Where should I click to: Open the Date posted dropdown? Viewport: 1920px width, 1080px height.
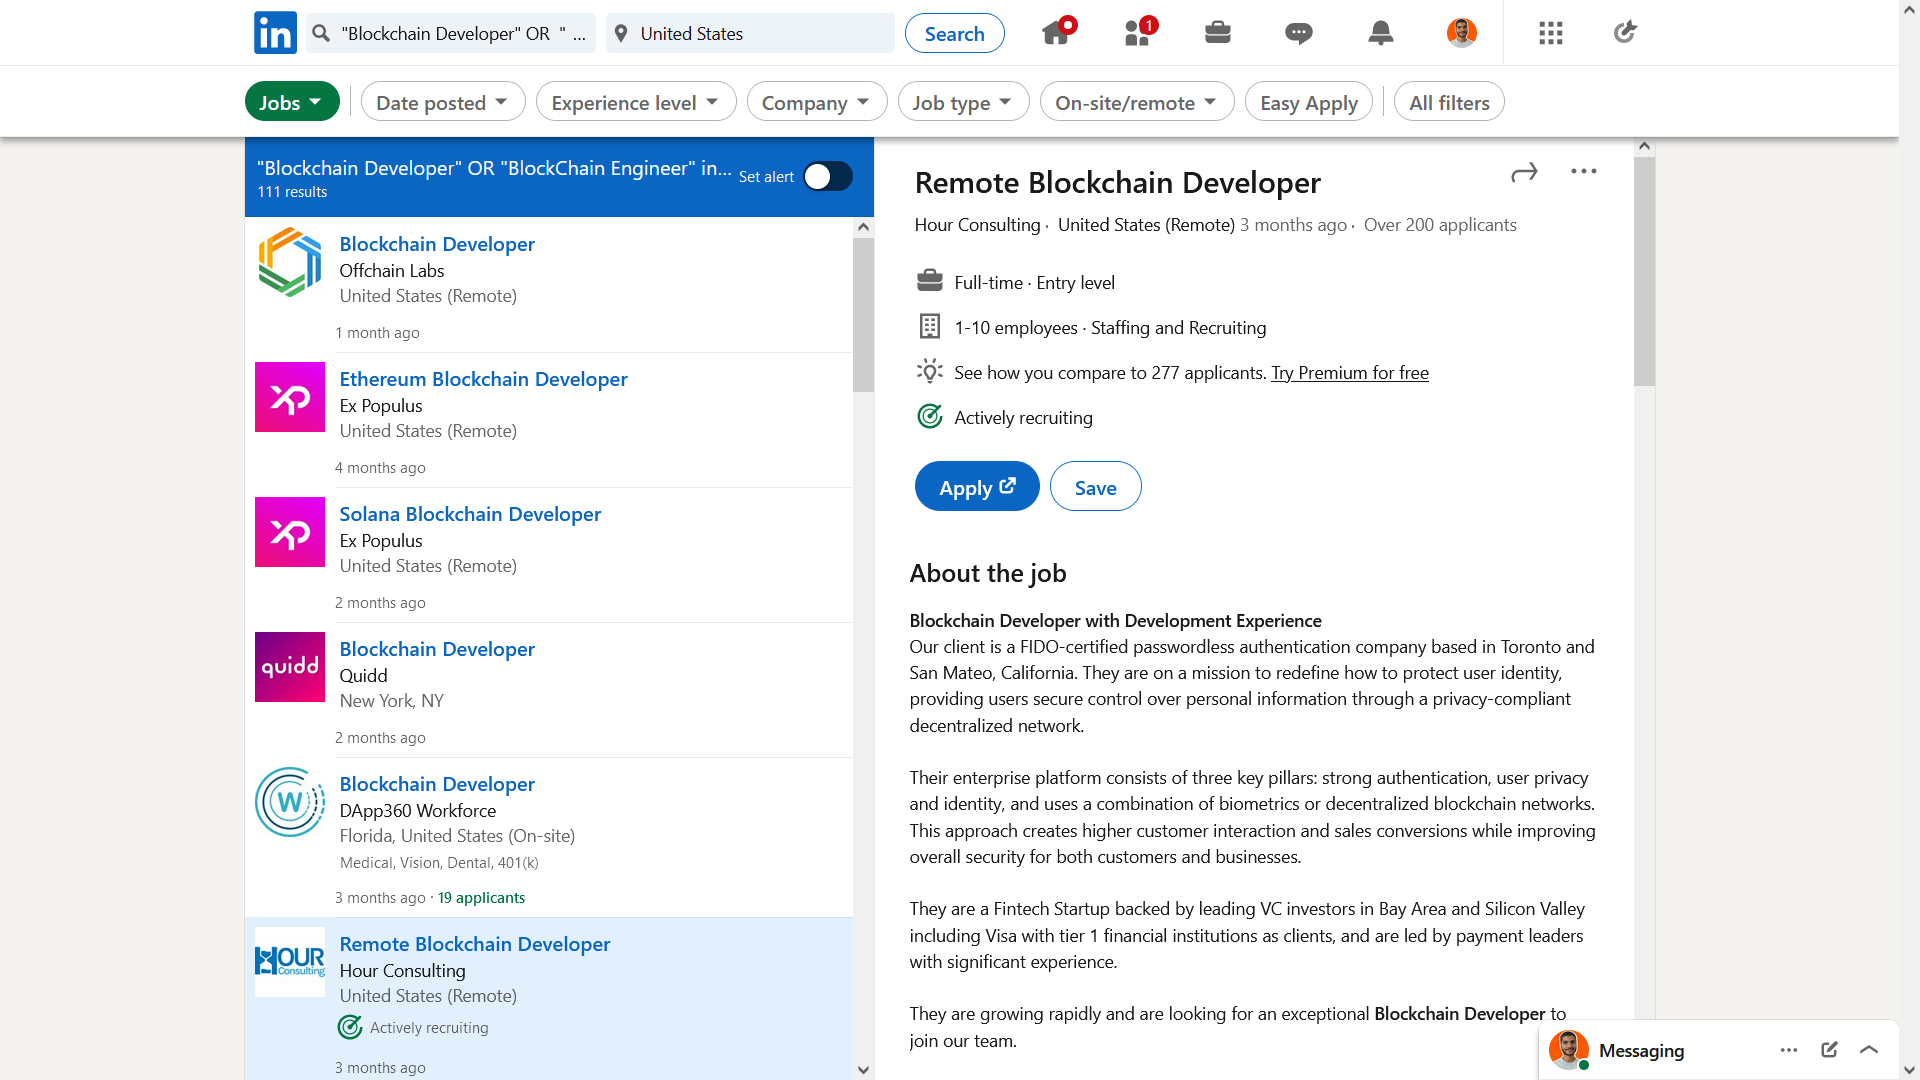click(443, 102)
